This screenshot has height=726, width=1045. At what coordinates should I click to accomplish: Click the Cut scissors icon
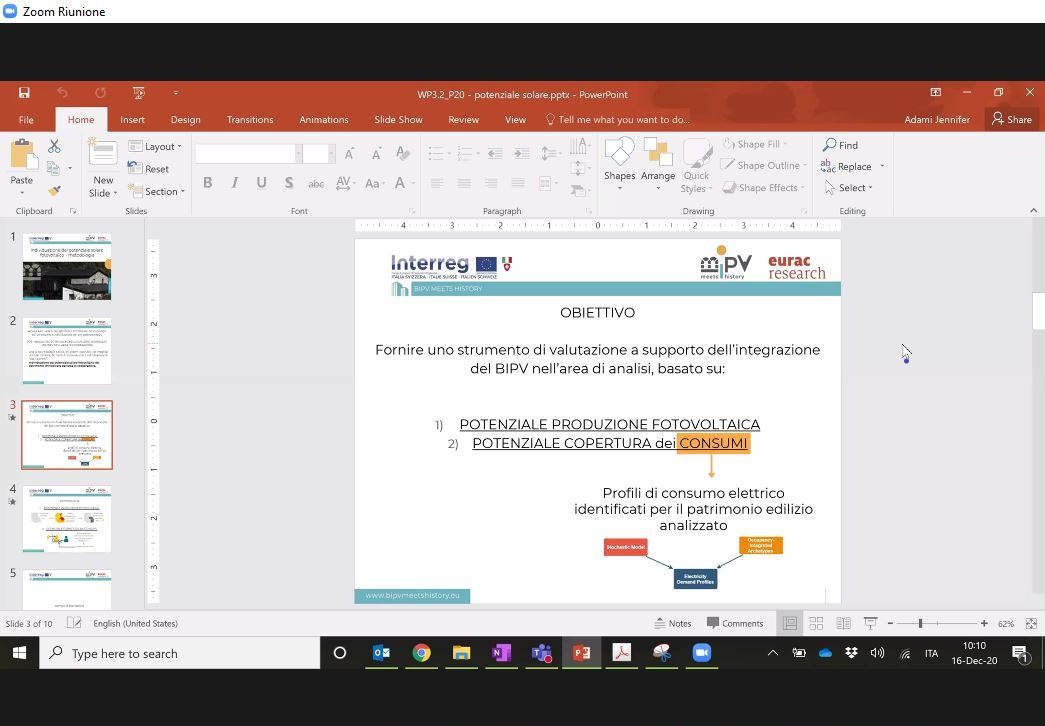coord(54,145)
